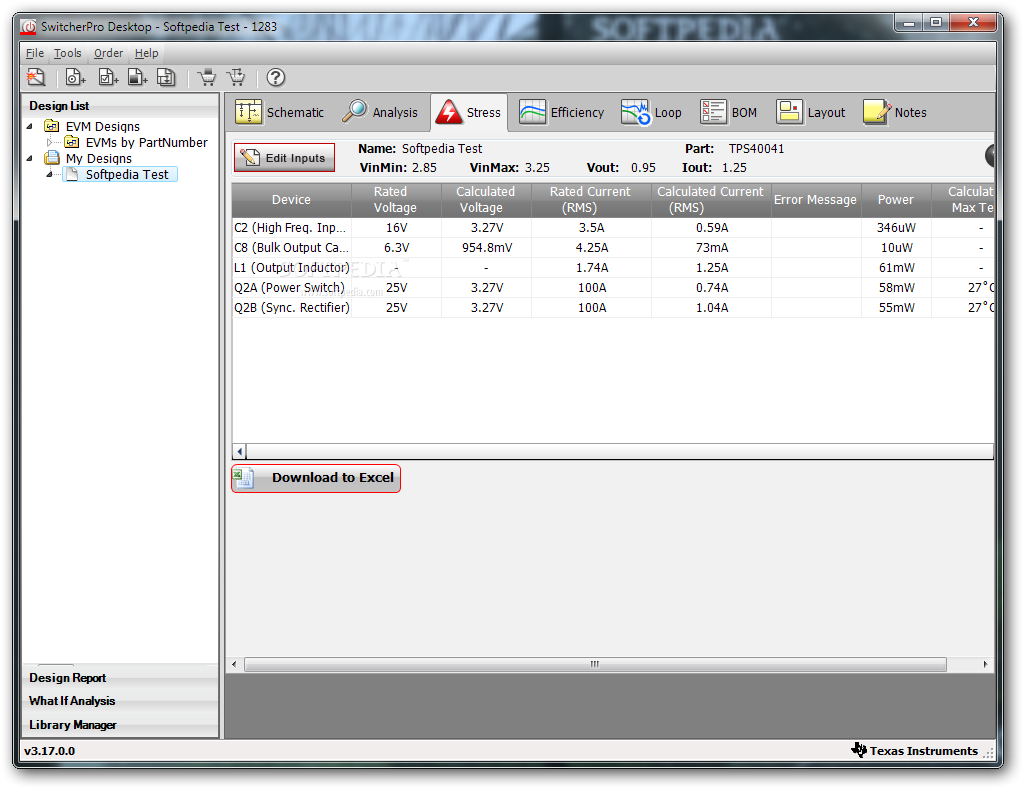
Task: Expand the Library Manager panel
Action: pyautogui.click(x=120, y=724)
